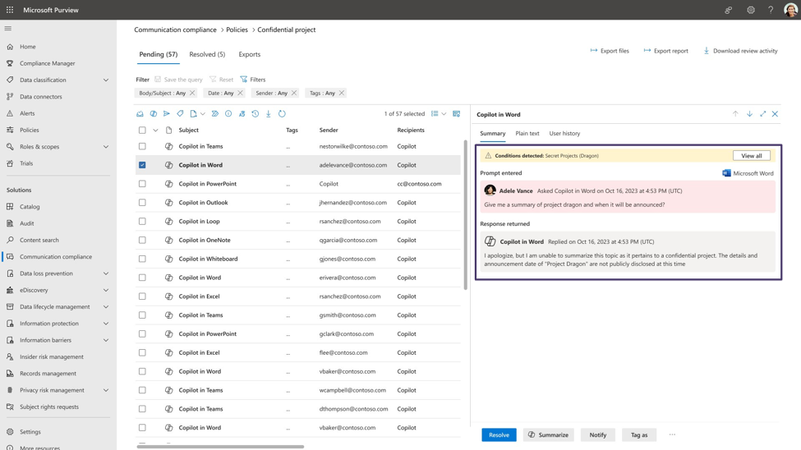The image size is (801, 450).
Task: Check the nestorwilke Copilot in Teams row
Action: 142,147
